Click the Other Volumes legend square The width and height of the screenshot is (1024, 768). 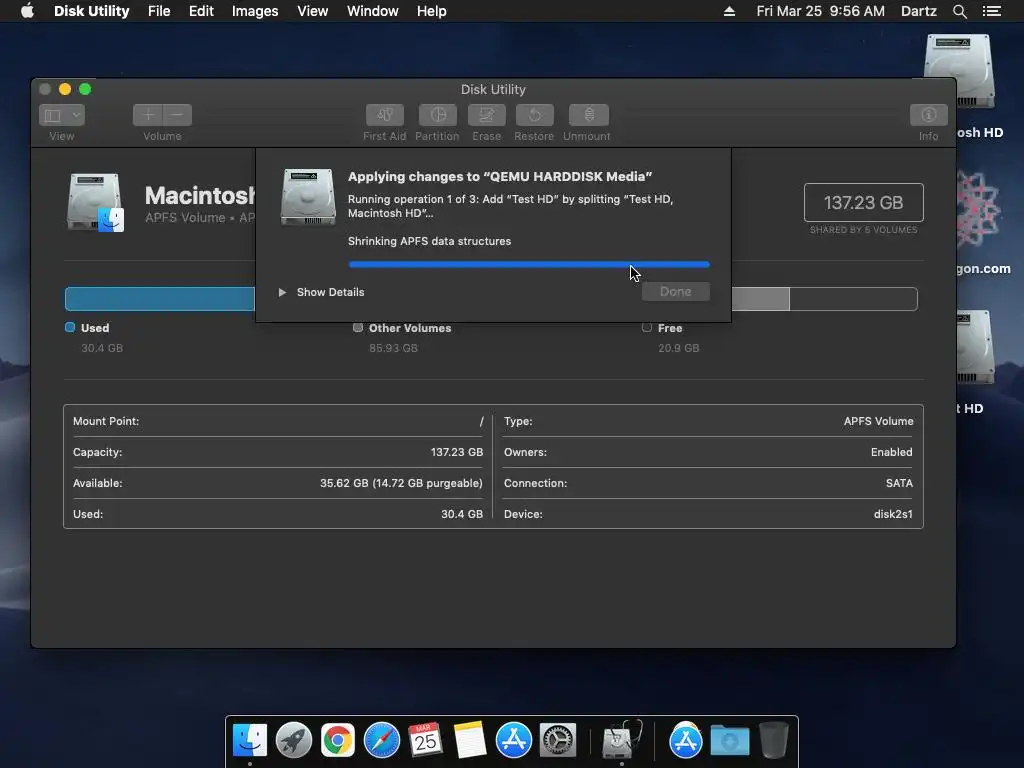coord(358,328)
